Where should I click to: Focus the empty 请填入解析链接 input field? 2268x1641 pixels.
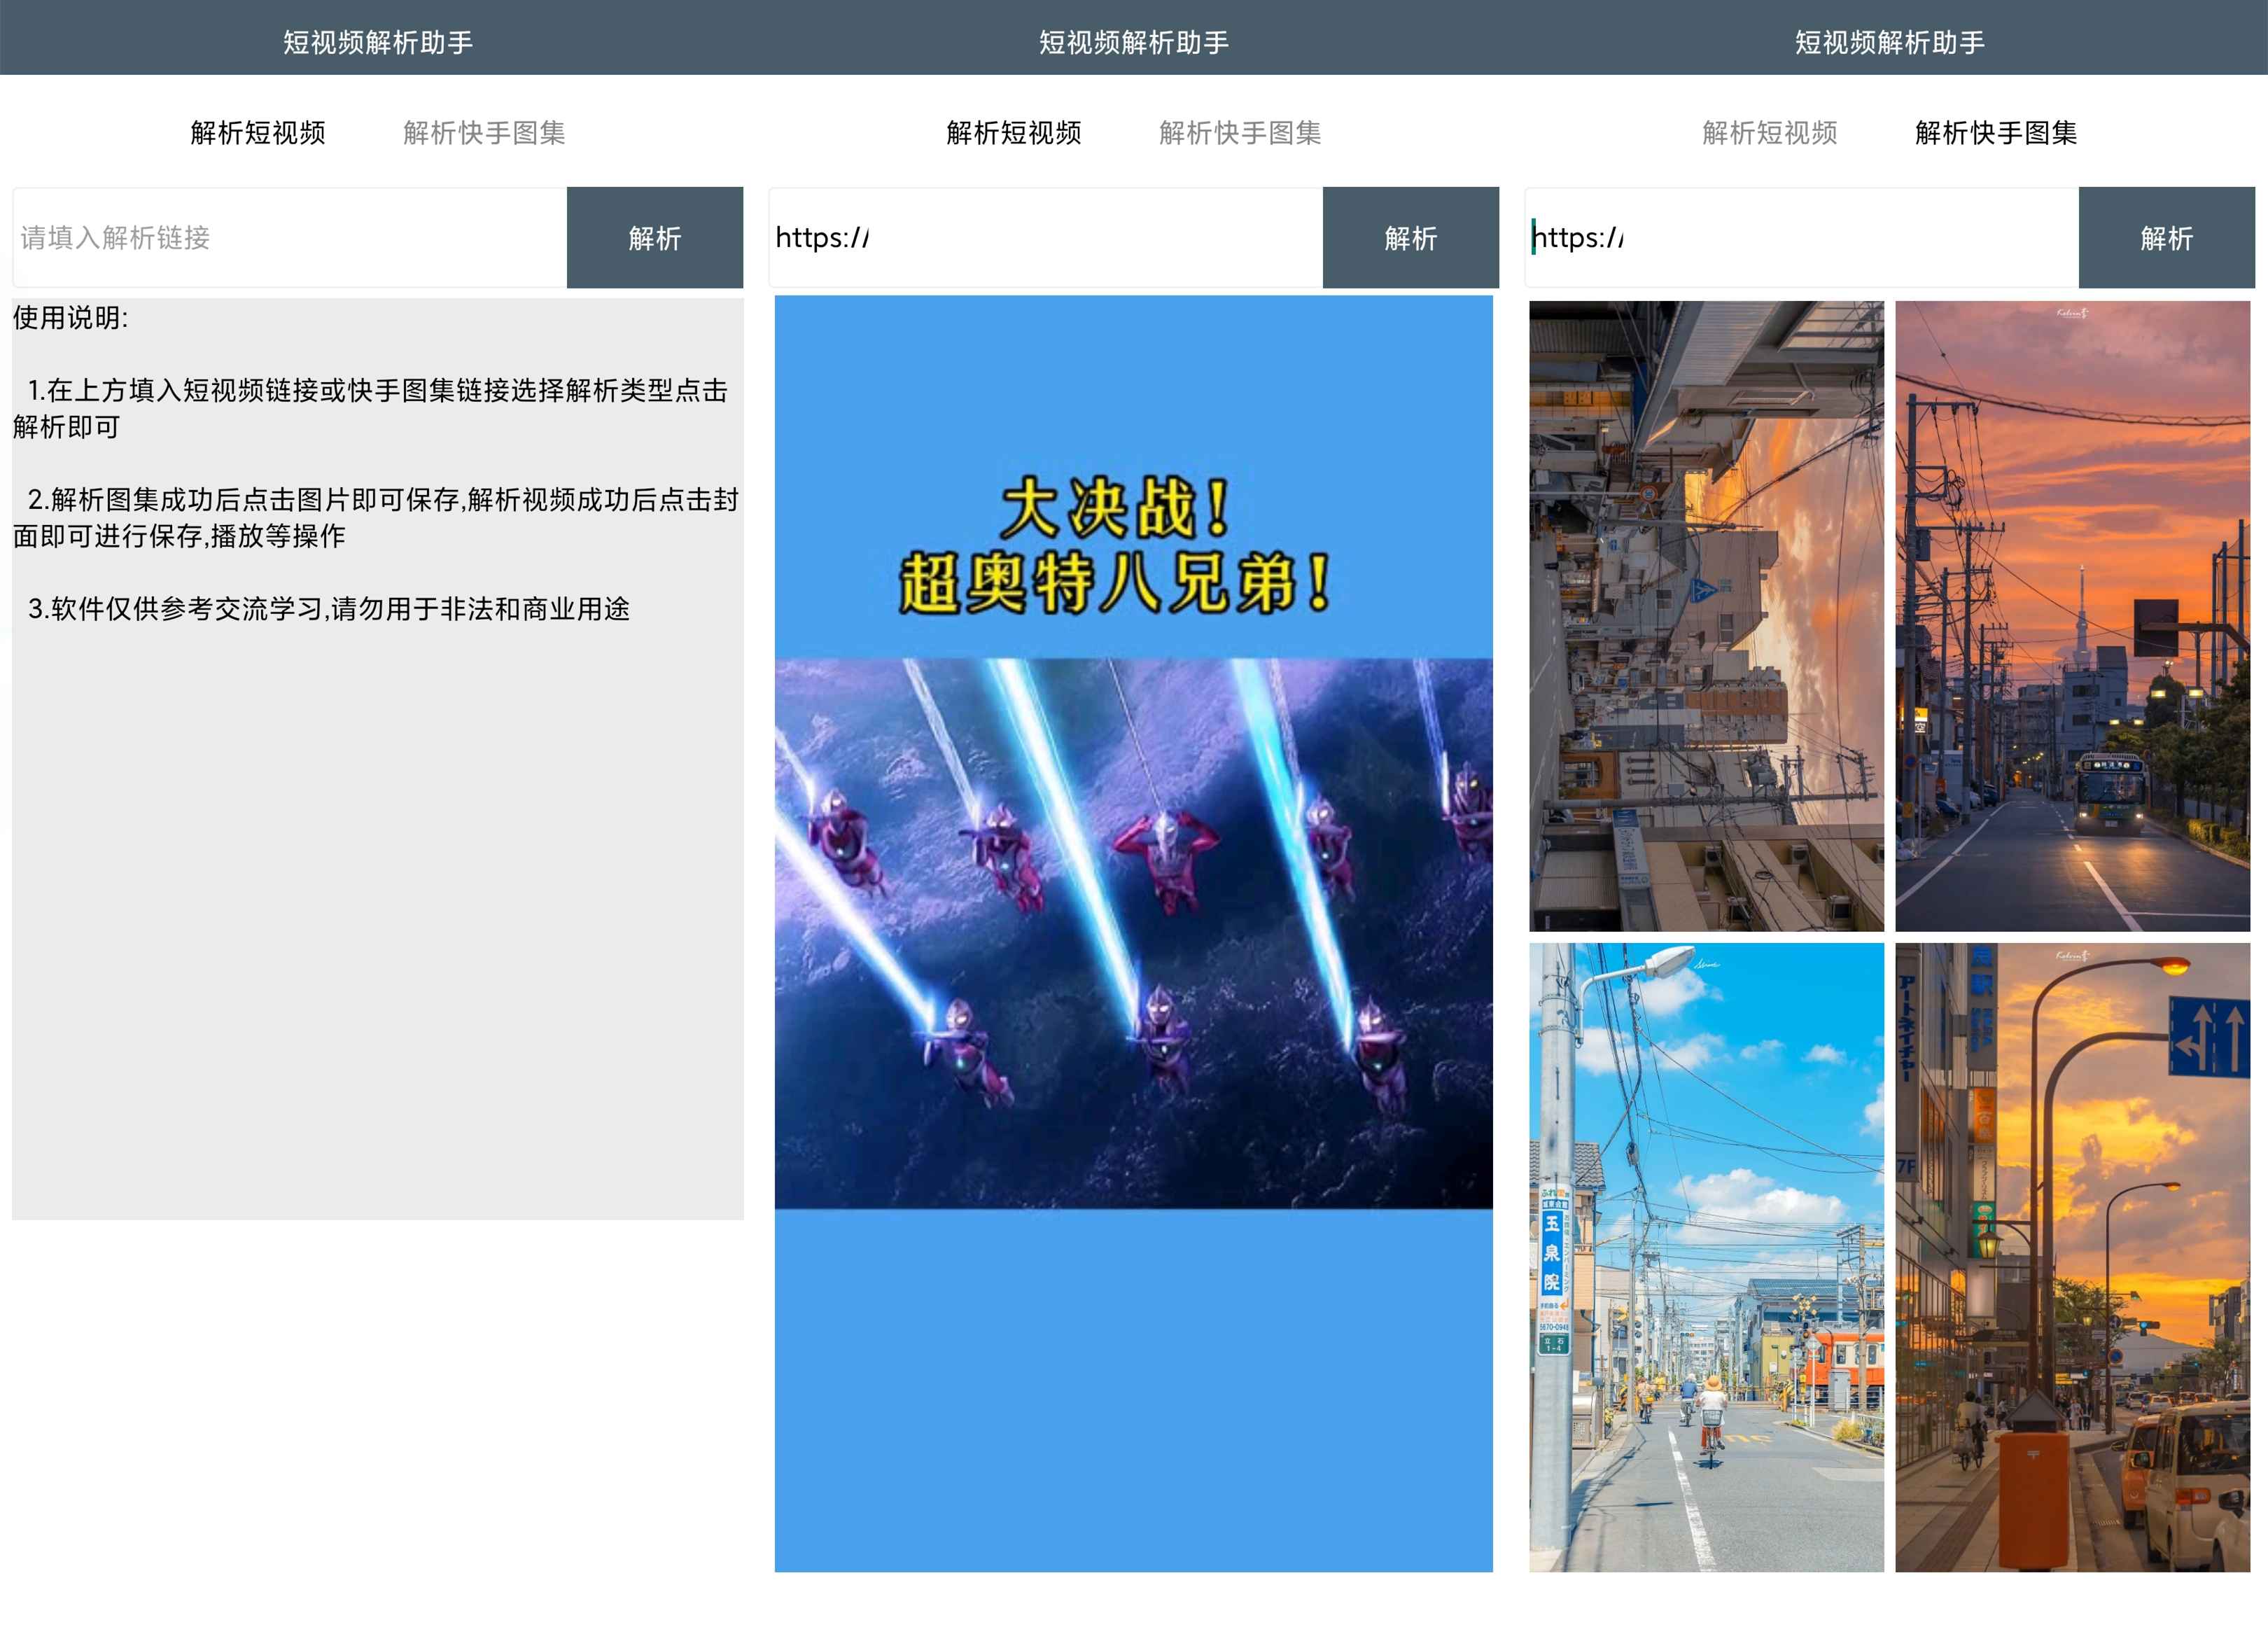[290, 238]
